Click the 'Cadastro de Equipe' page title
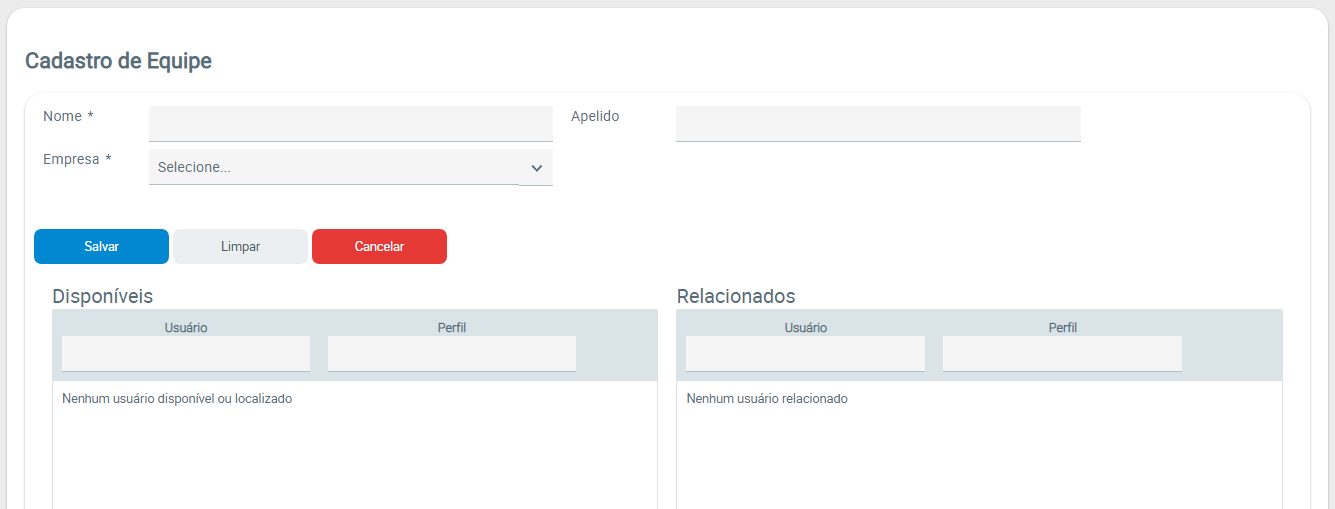Image resolution: width=1335 pixels, height=509 pixels. click(x=118, y=61)
